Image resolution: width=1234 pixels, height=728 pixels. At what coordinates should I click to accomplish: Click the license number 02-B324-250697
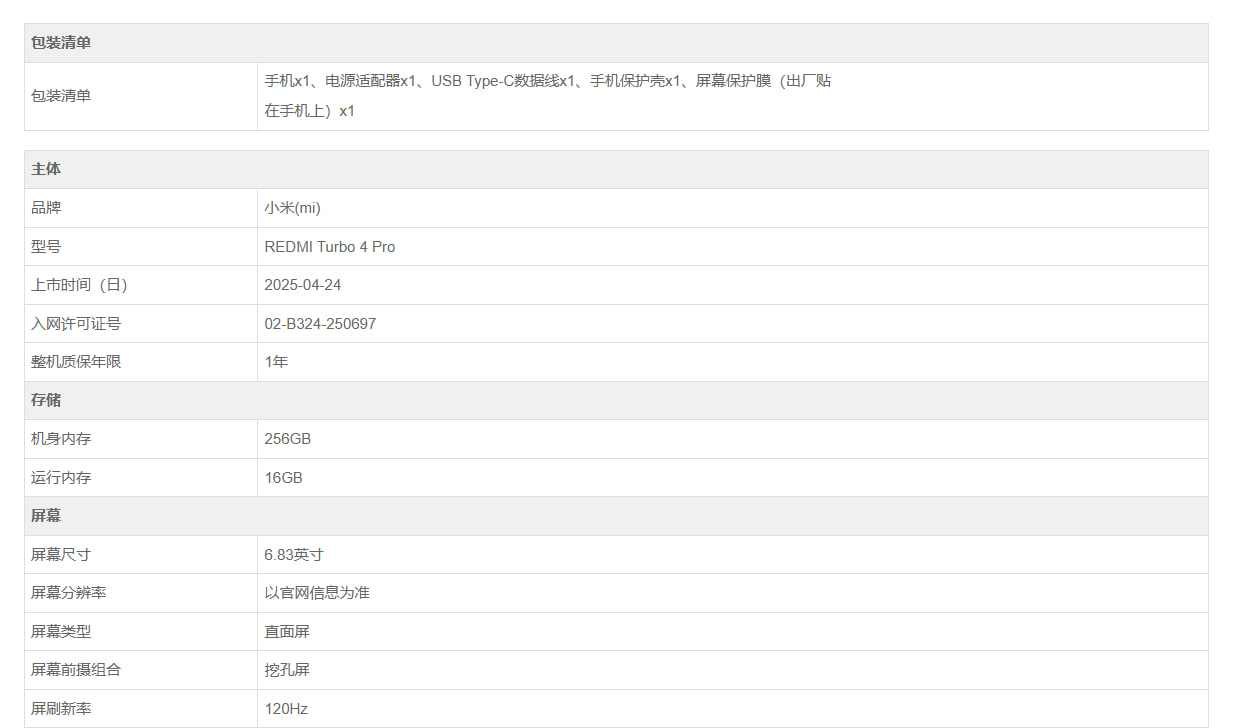point(320,324)
